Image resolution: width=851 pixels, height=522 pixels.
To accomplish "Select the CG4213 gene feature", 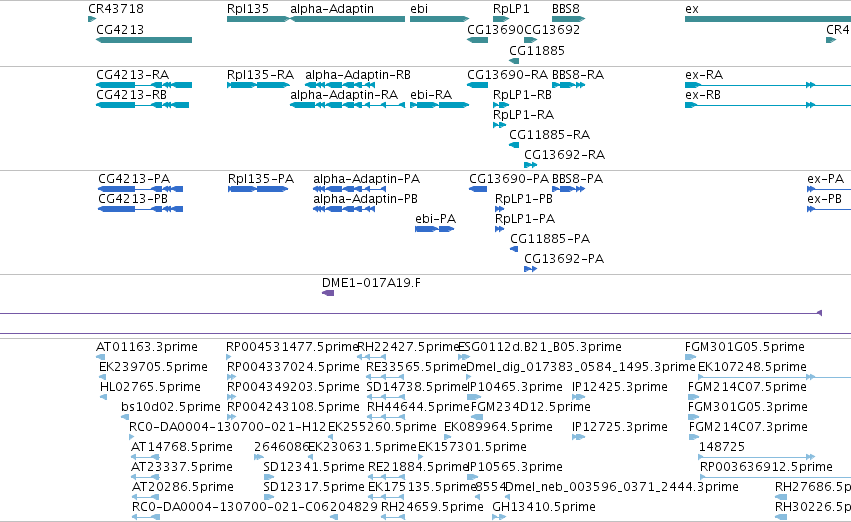I will (x=144, y=40).
